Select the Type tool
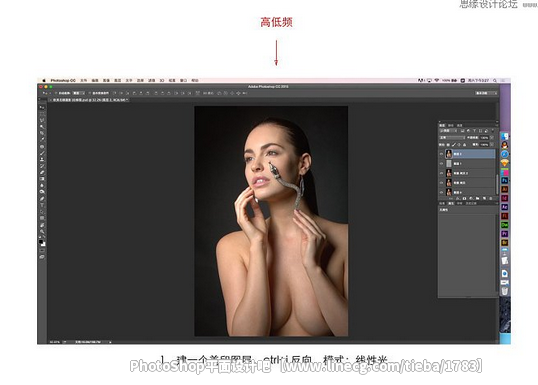The width and height of the screenshot is (538, 385). [42, 205]
